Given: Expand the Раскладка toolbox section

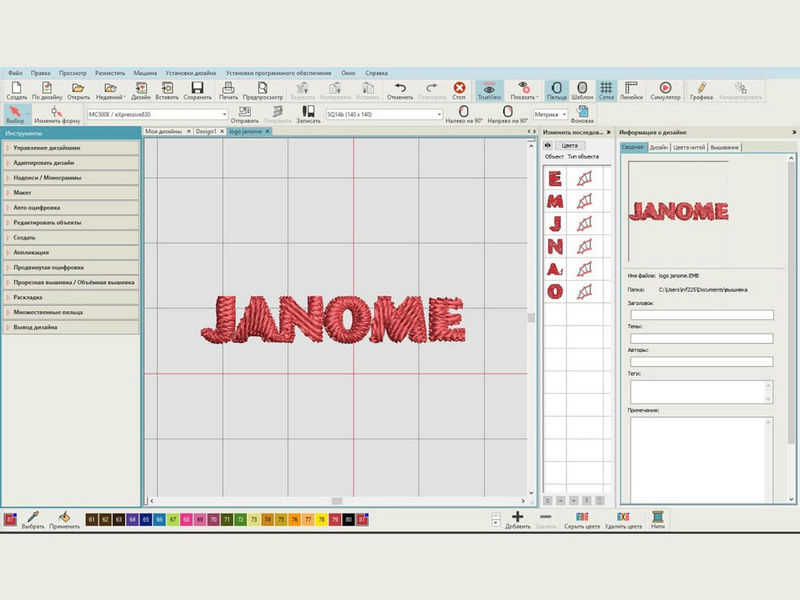Looking at the screenshot, I should (71, 297).
